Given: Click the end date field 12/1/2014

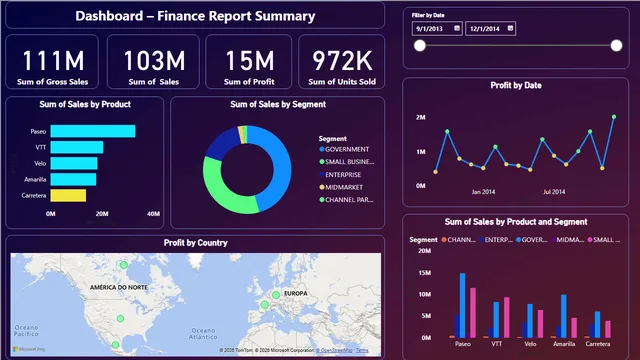Looking at the screenshot, I should point(491,29).
